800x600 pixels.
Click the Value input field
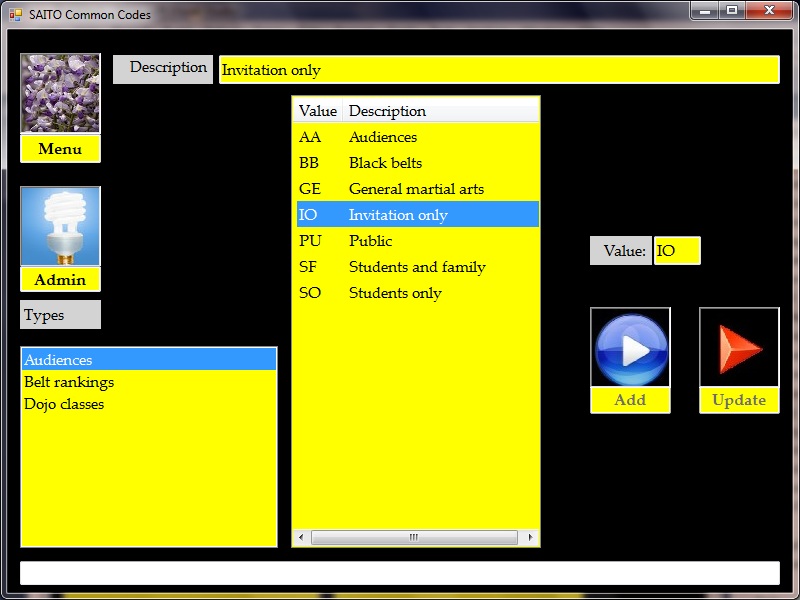(x=677, y=251)
